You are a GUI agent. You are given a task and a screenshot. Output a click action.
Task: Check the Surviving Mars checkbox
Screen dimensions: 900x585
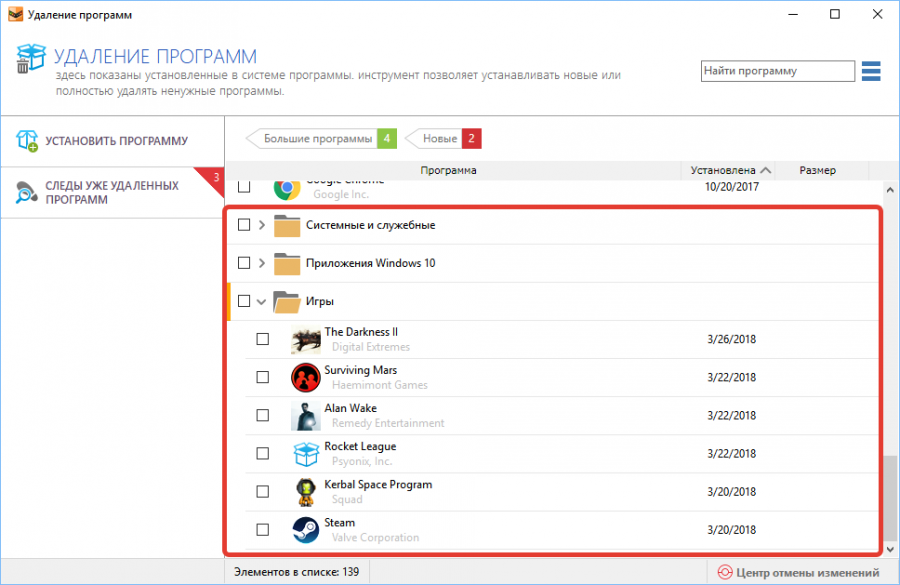(x=262, y=377)
